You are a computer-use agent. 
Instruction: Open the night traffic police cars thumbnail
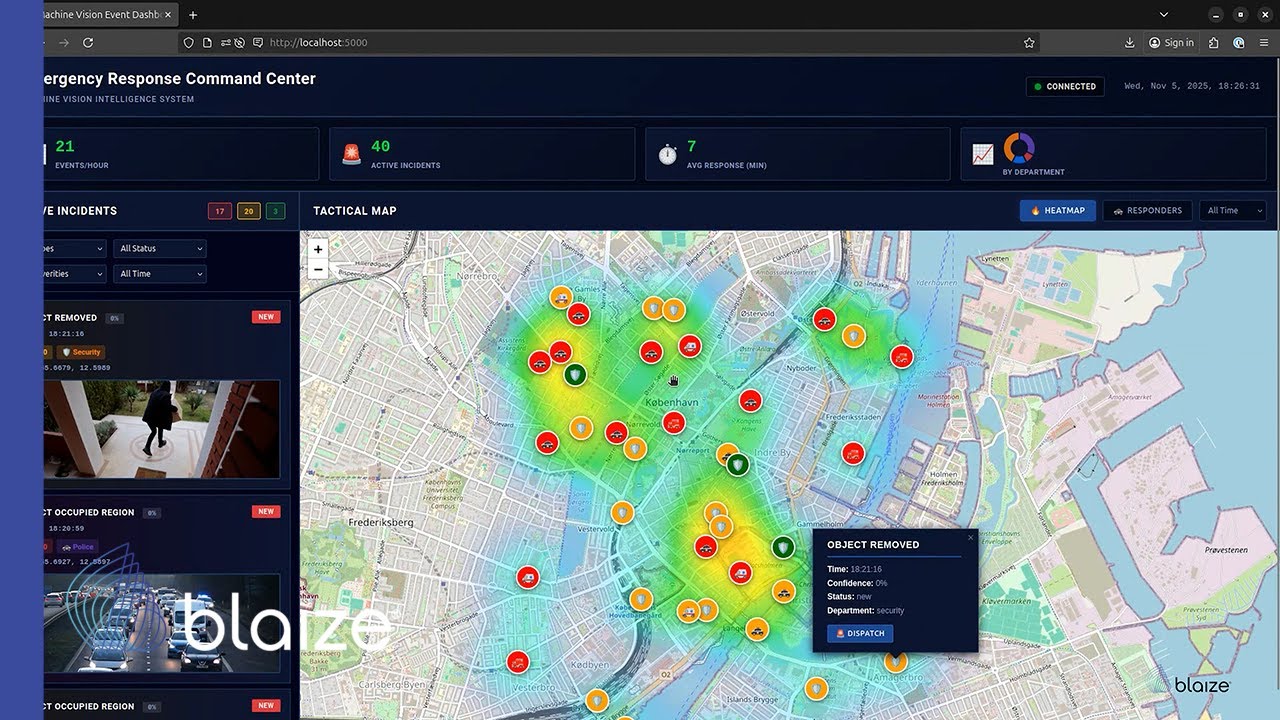pyautogui.click(x=162, y=623)
